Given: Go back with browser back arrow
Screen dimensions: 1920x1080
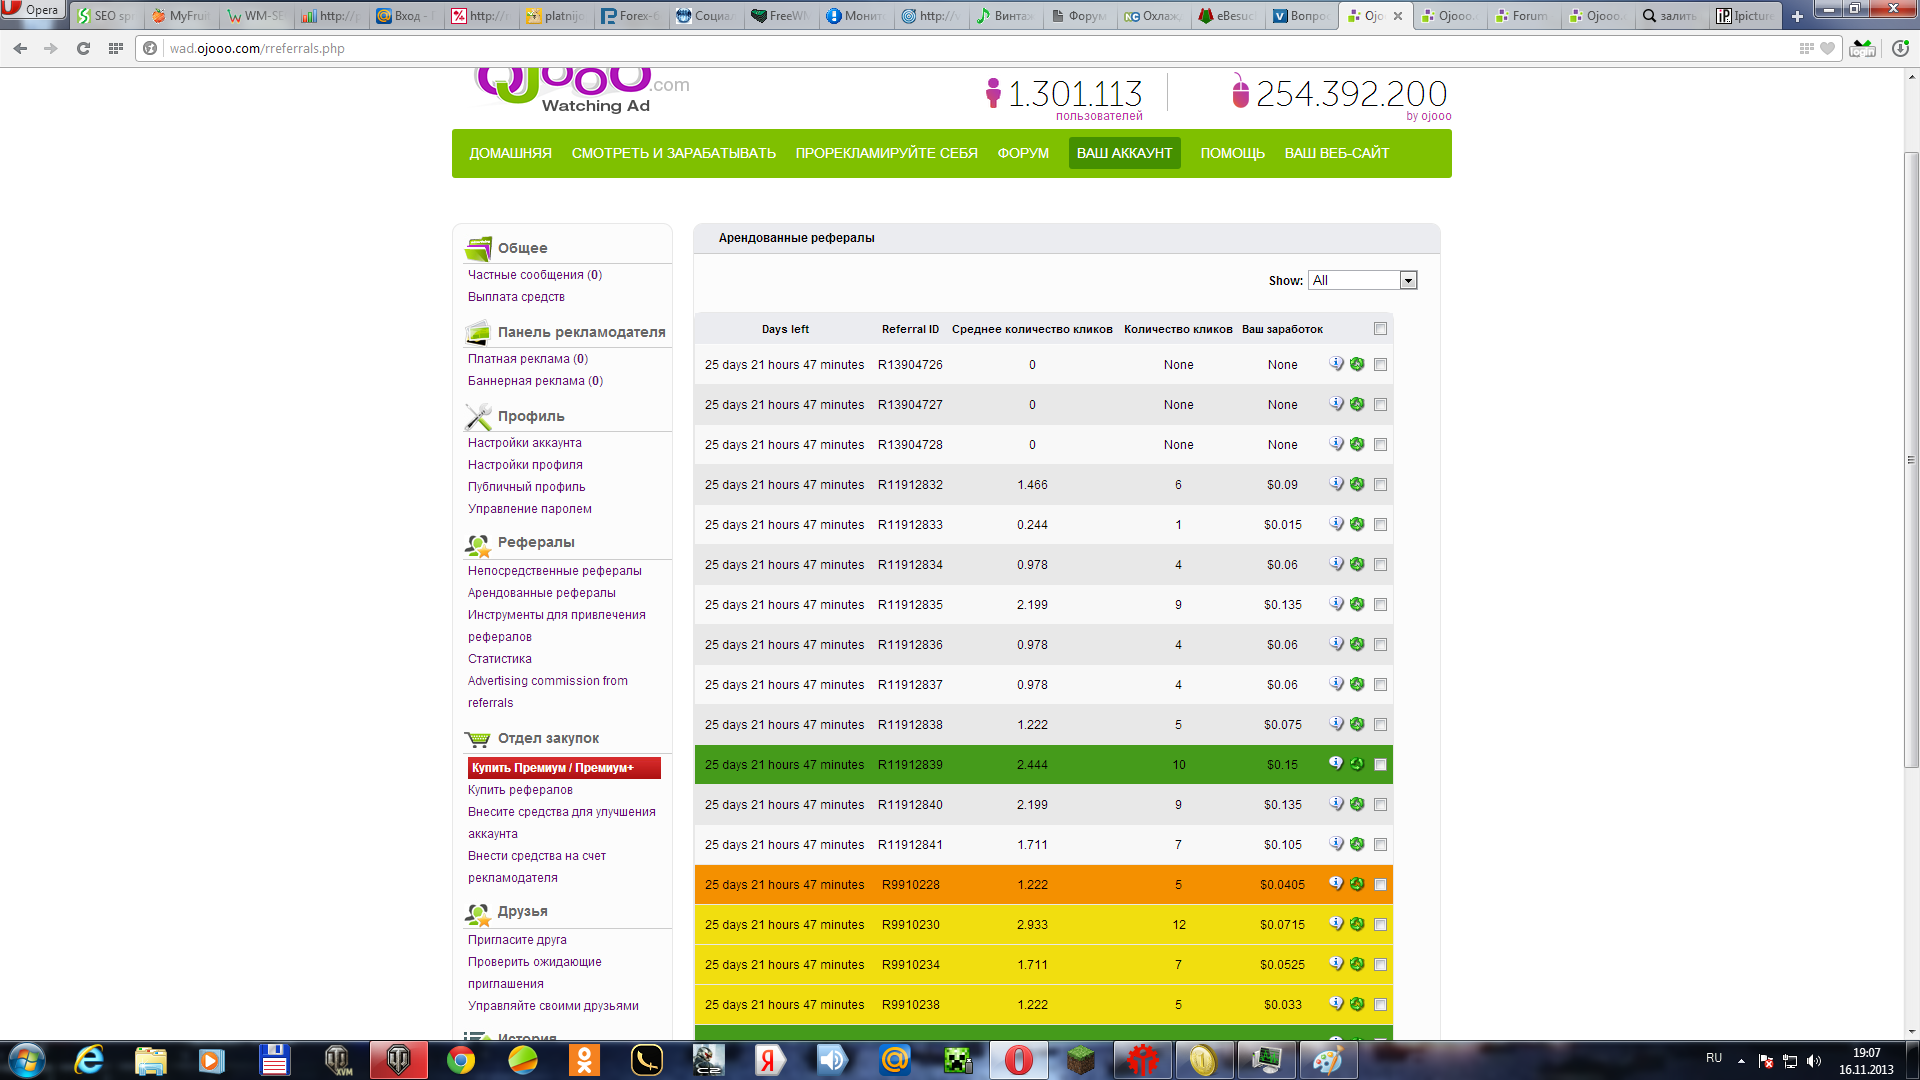Looking at the screenshot, I should [20, 48].
